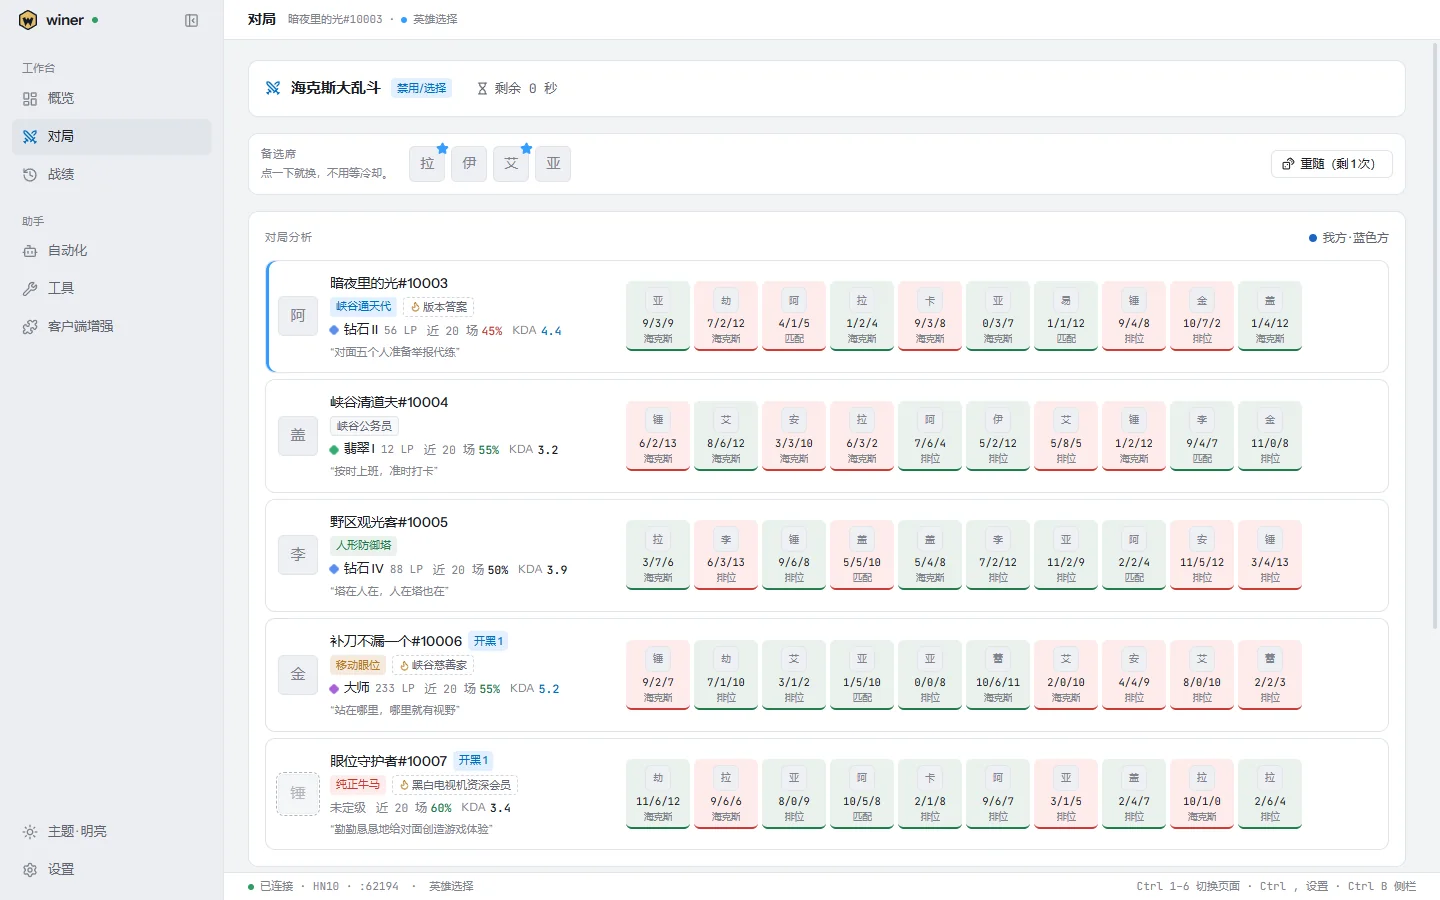Click the 重随 (剩1次) reroll button
The height and width of the screenshot is (900, 1440).
pos(1331,164)
